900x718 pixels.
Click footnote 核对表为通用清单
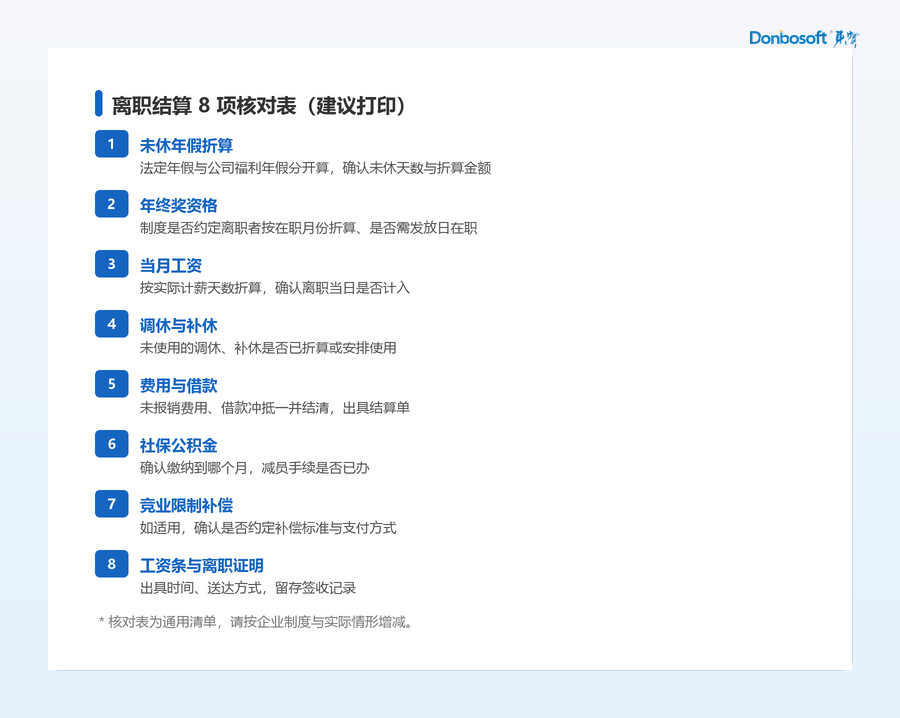point(162,622)
